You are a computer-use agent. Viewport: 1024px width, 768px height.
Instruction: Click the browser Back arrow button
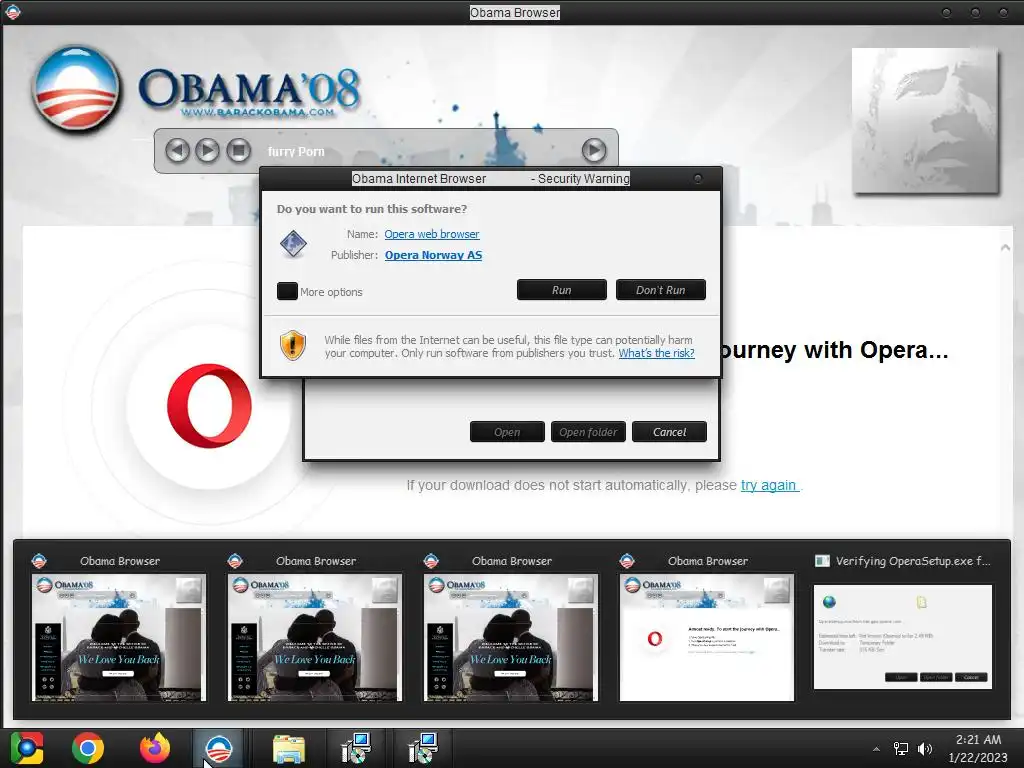pos(177,151)
